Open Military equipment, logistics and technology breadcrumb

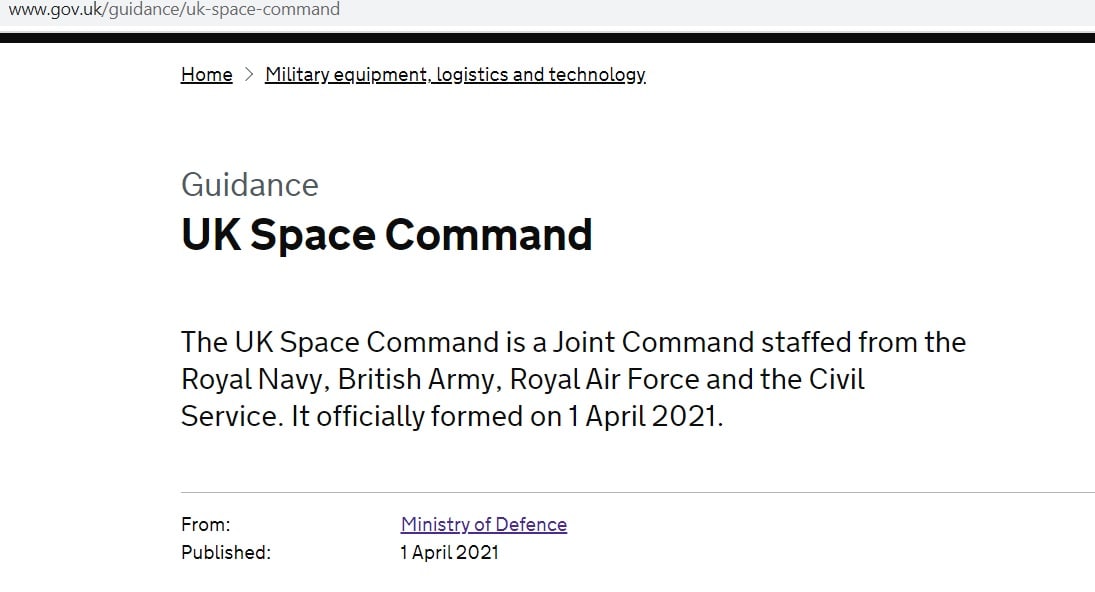tap(455, 75)
